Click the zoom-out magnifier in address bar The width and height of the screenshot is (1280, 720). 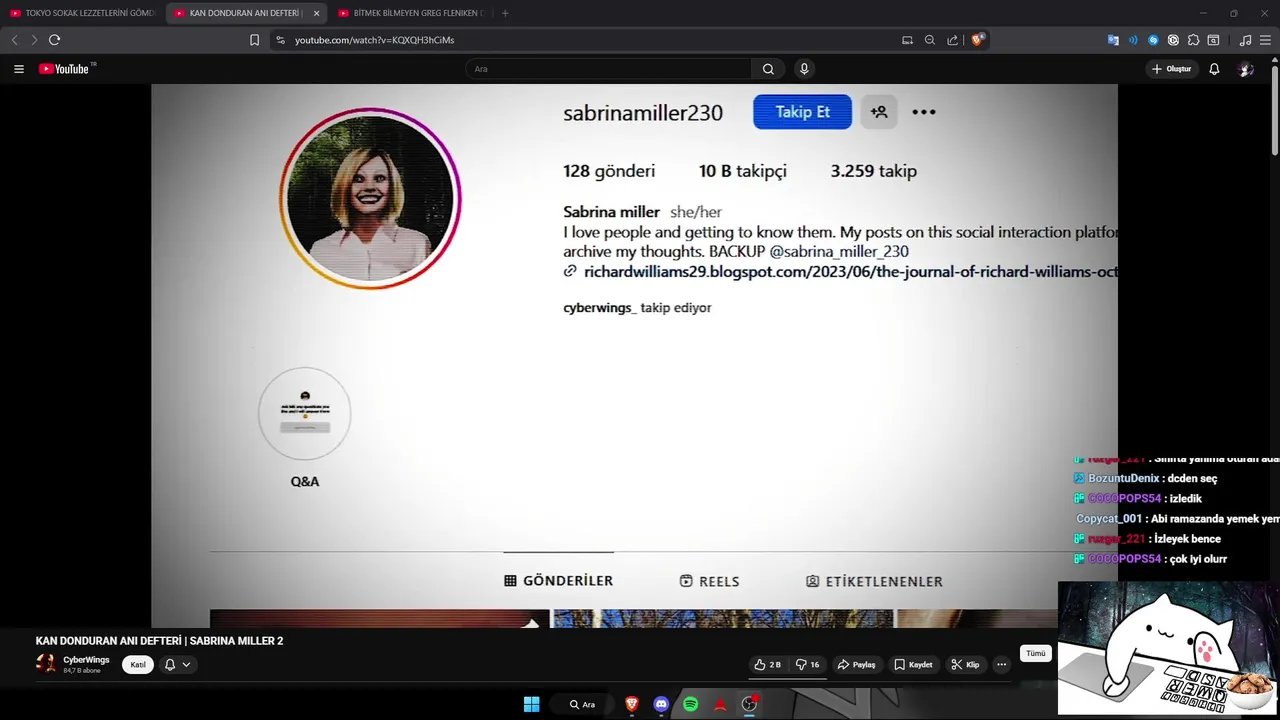point(930,40)
